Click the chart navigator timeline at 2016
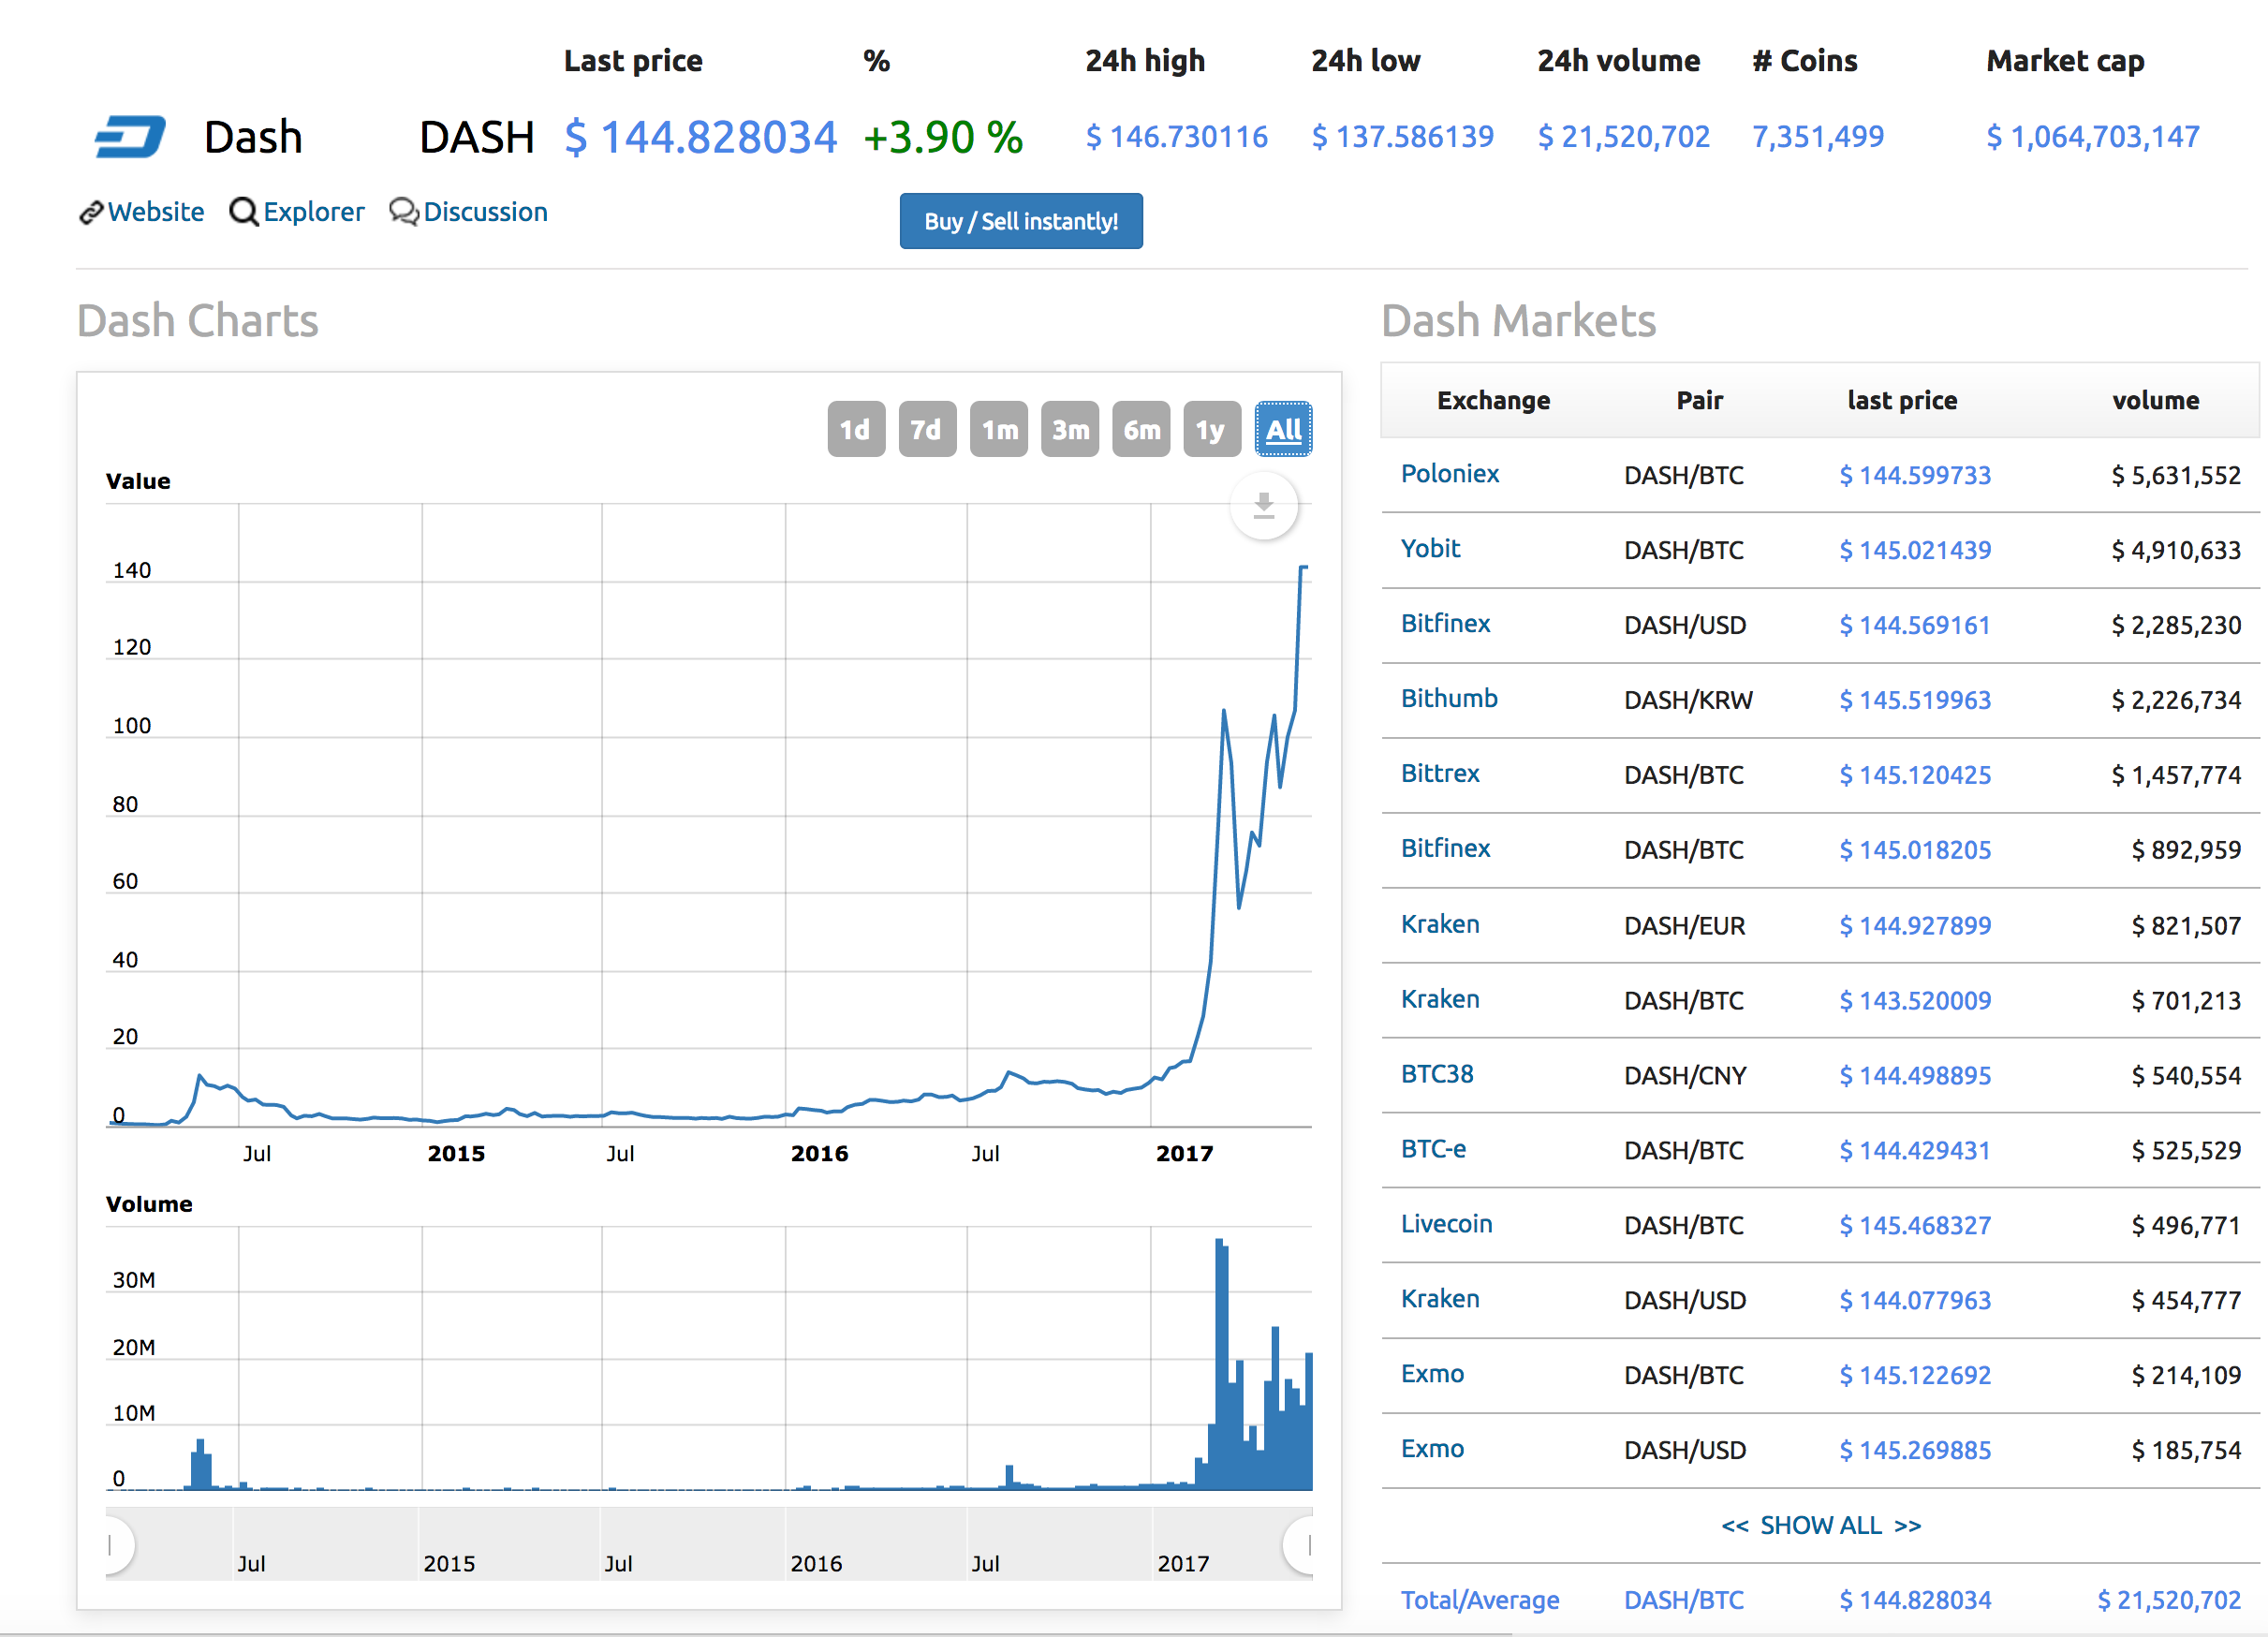 pos(816,1564)
